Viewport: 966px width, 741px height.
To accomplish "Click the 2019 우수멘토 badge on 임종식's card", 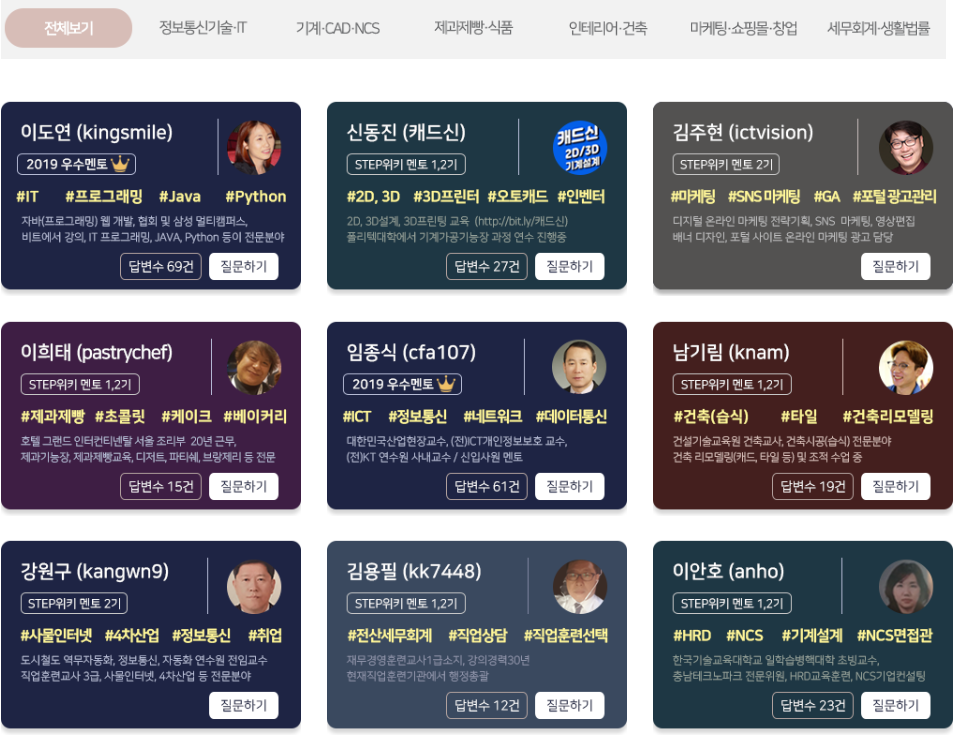I will click(x=402, y=384).
